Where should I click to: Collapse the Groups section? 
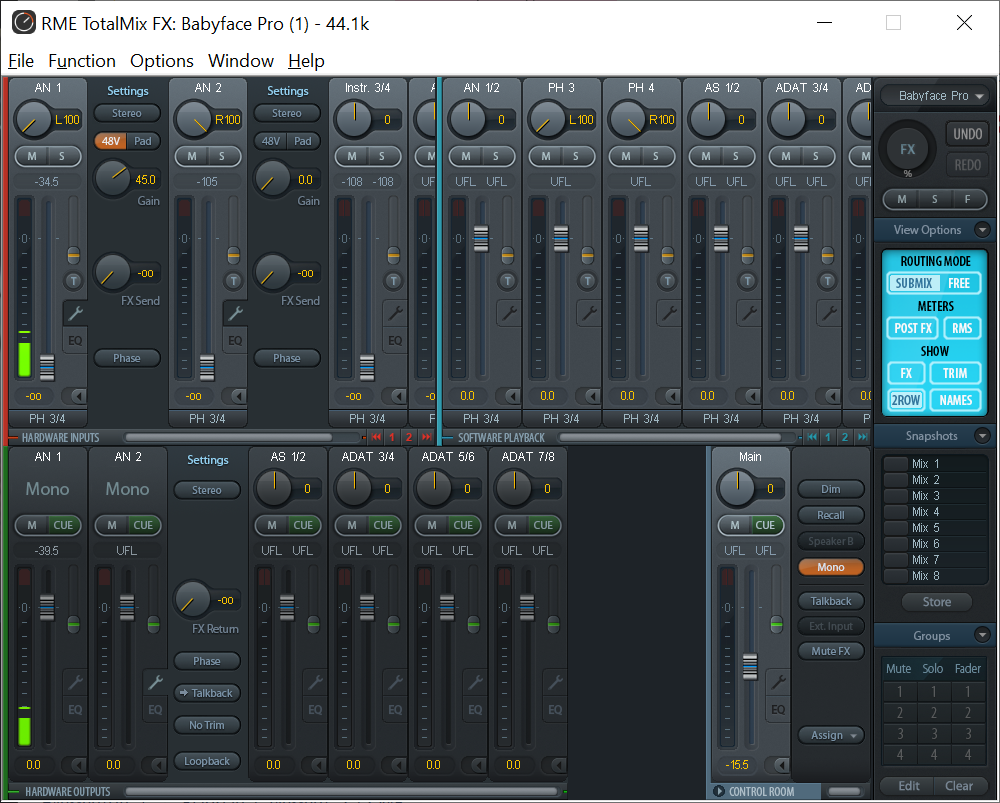982,635
